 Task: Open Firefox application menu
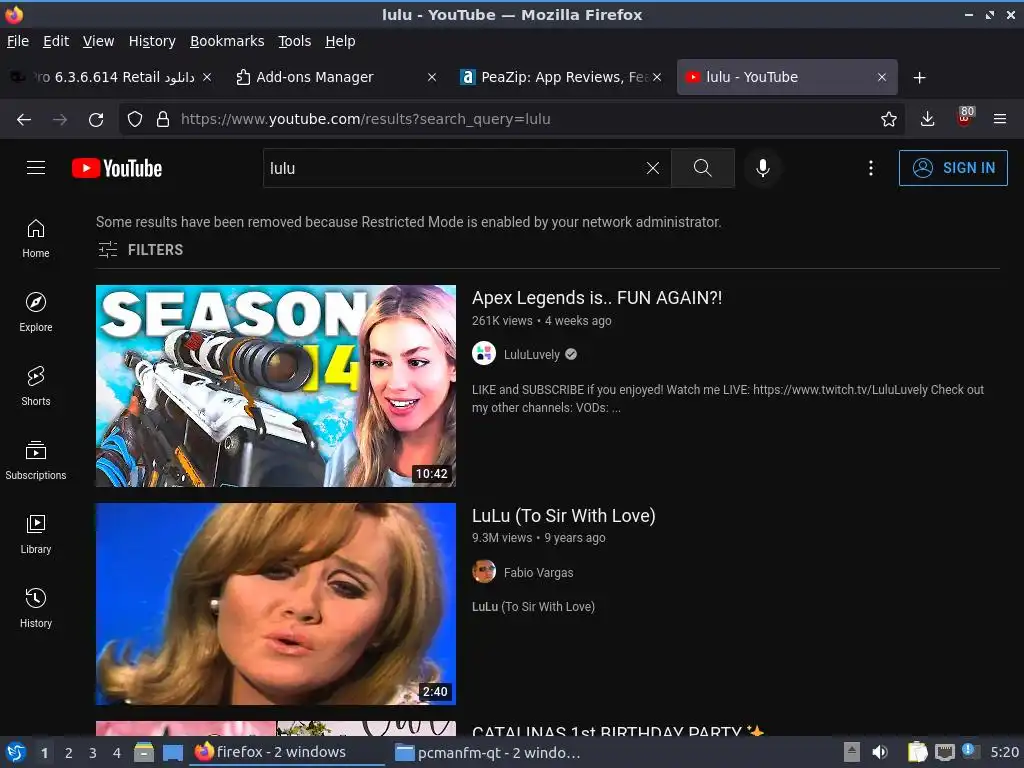(999, 120)
